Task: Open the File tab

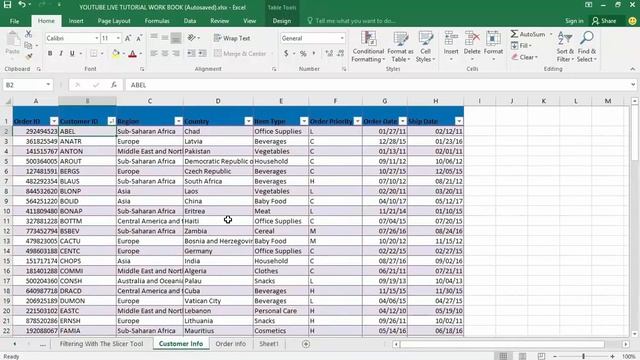Action: 14,21
